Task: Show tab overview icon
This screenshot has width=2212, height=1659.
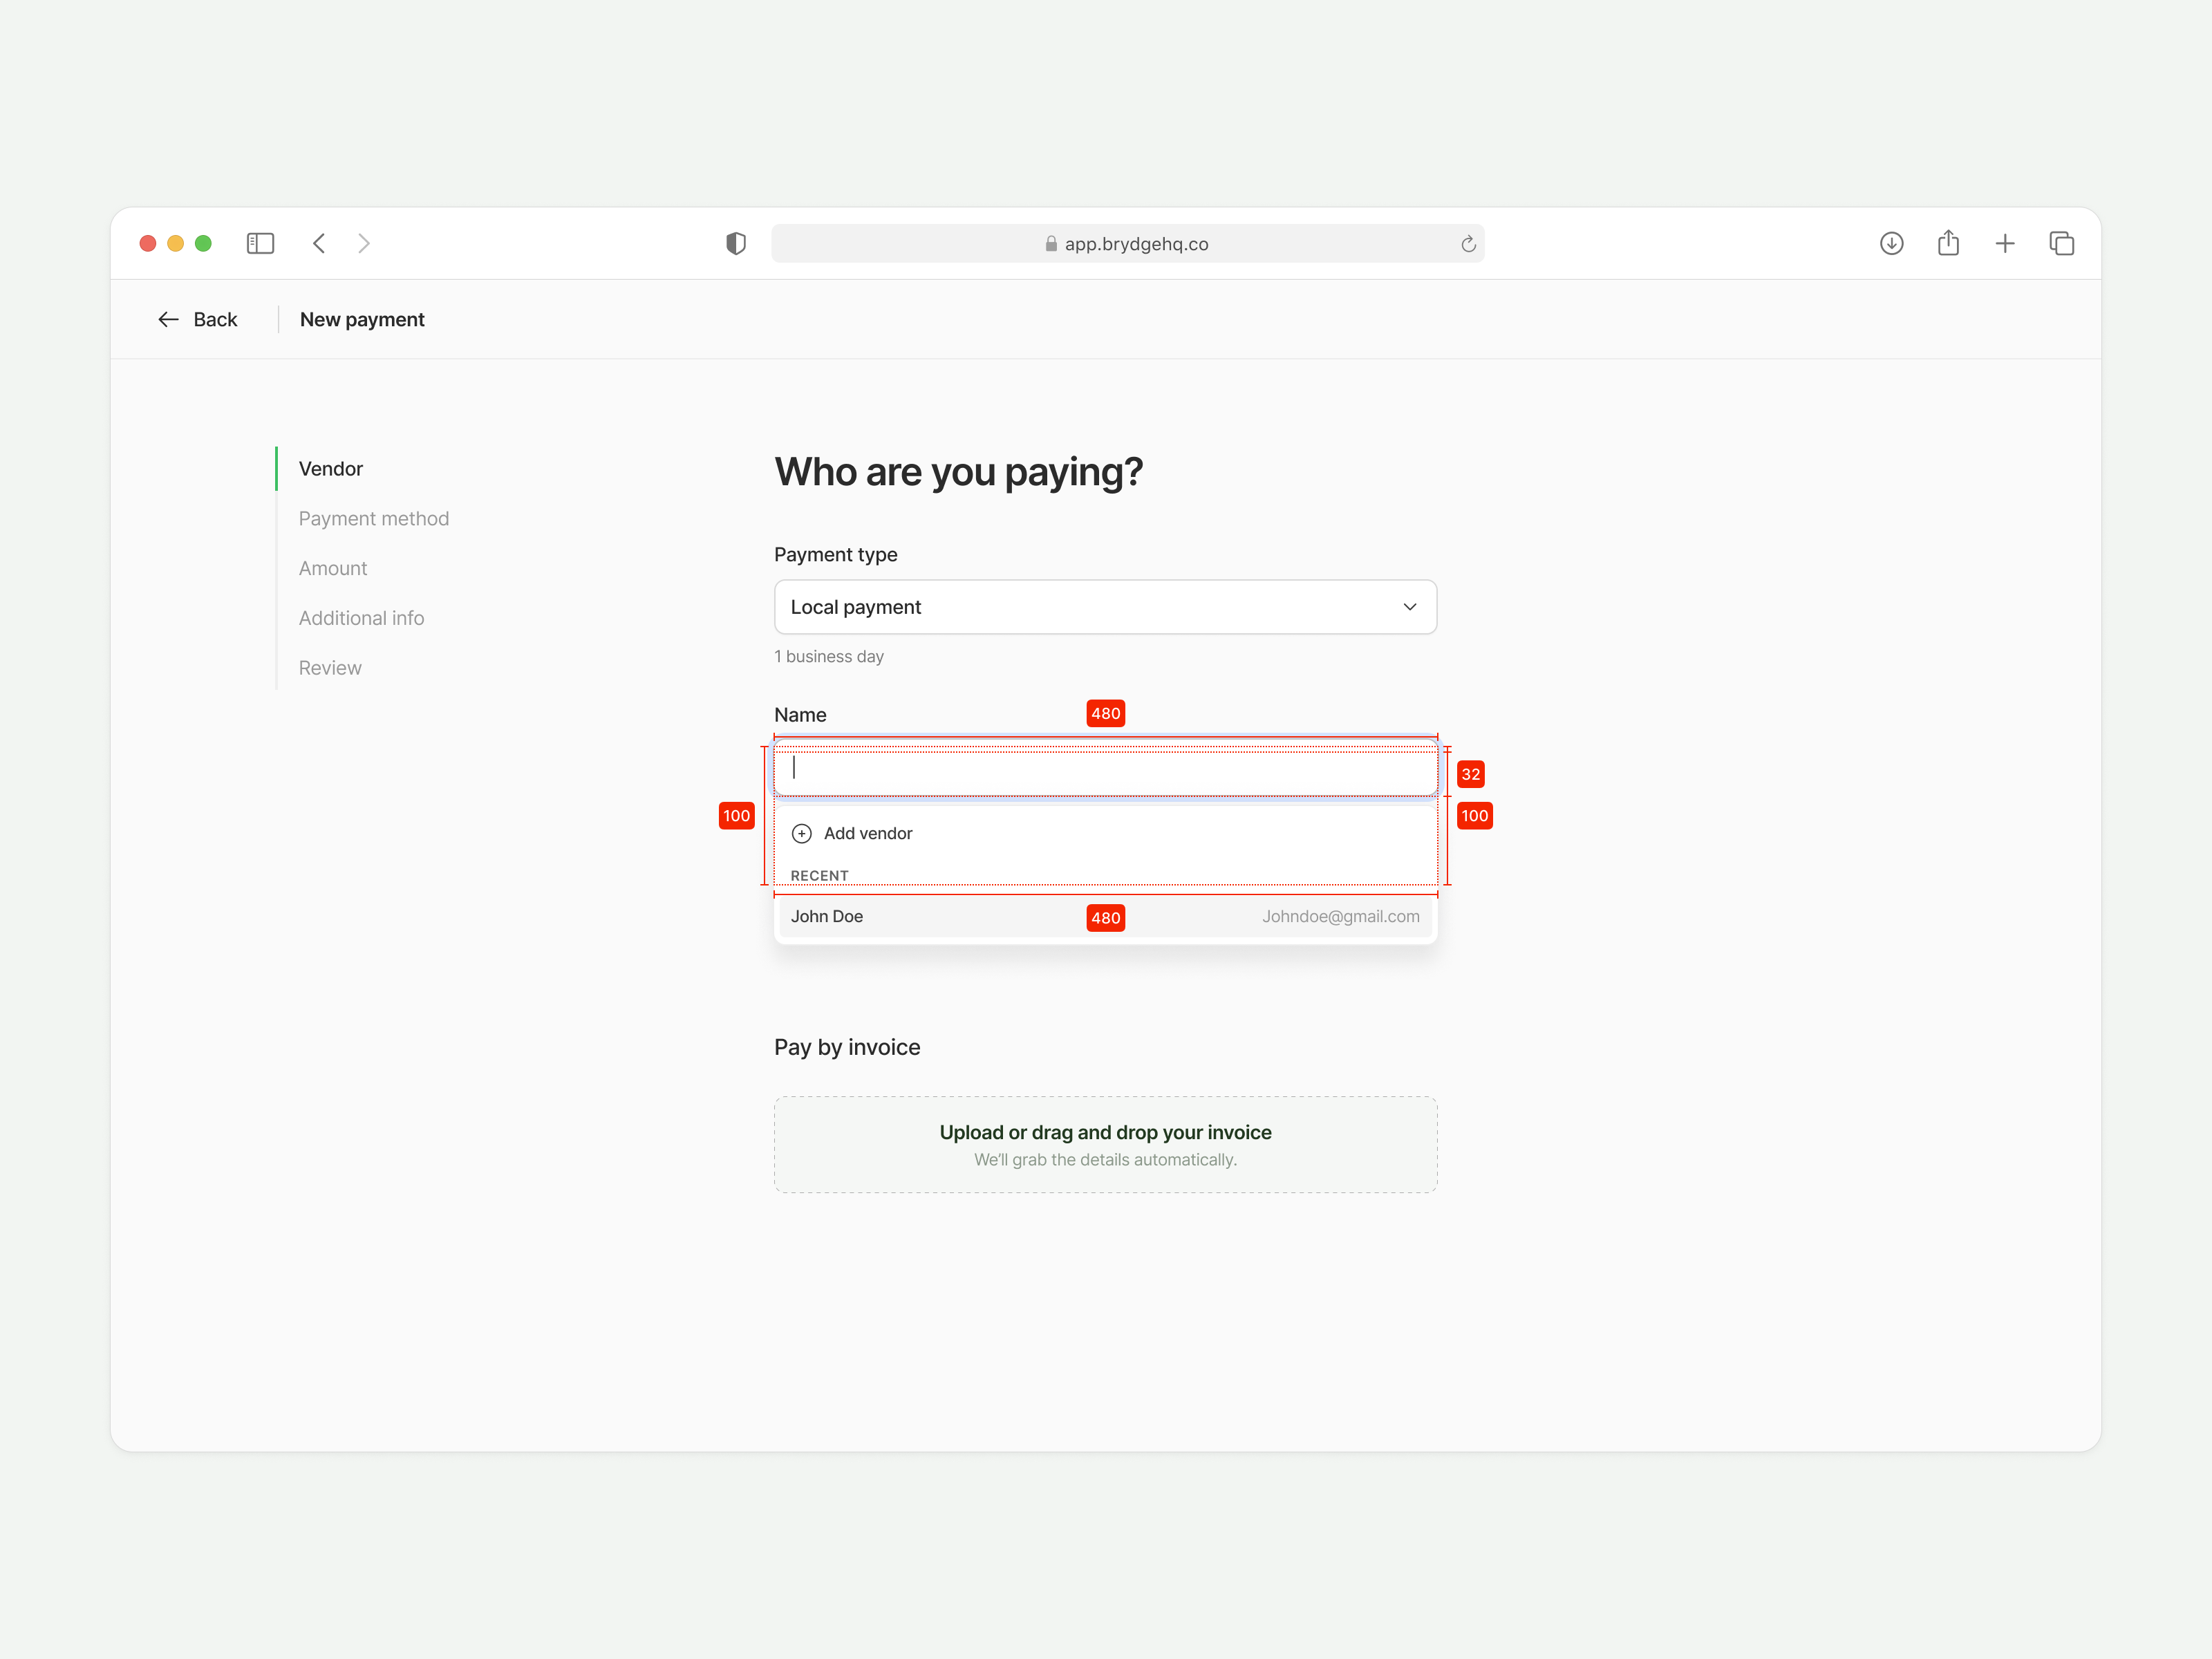Action: (x=2062, y=243)
